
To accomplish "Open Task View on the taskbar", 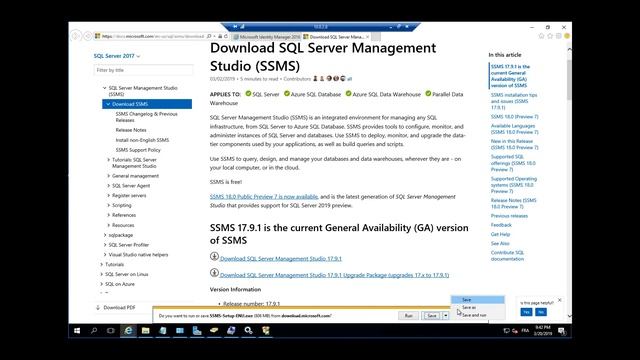I will pos(111,331).
